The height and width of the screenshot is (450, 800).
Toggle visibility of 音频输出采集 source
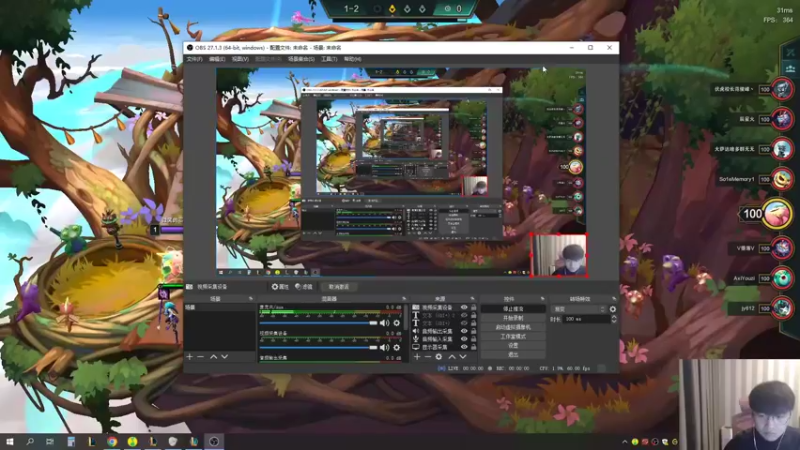(464, 331)
